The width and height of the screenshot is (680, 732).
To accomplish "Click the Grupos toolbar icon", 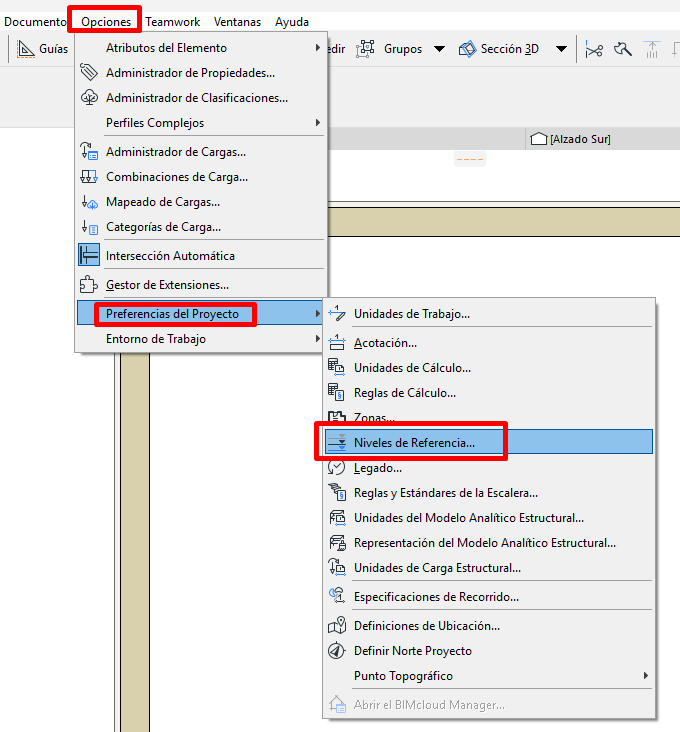I will 366,48.
